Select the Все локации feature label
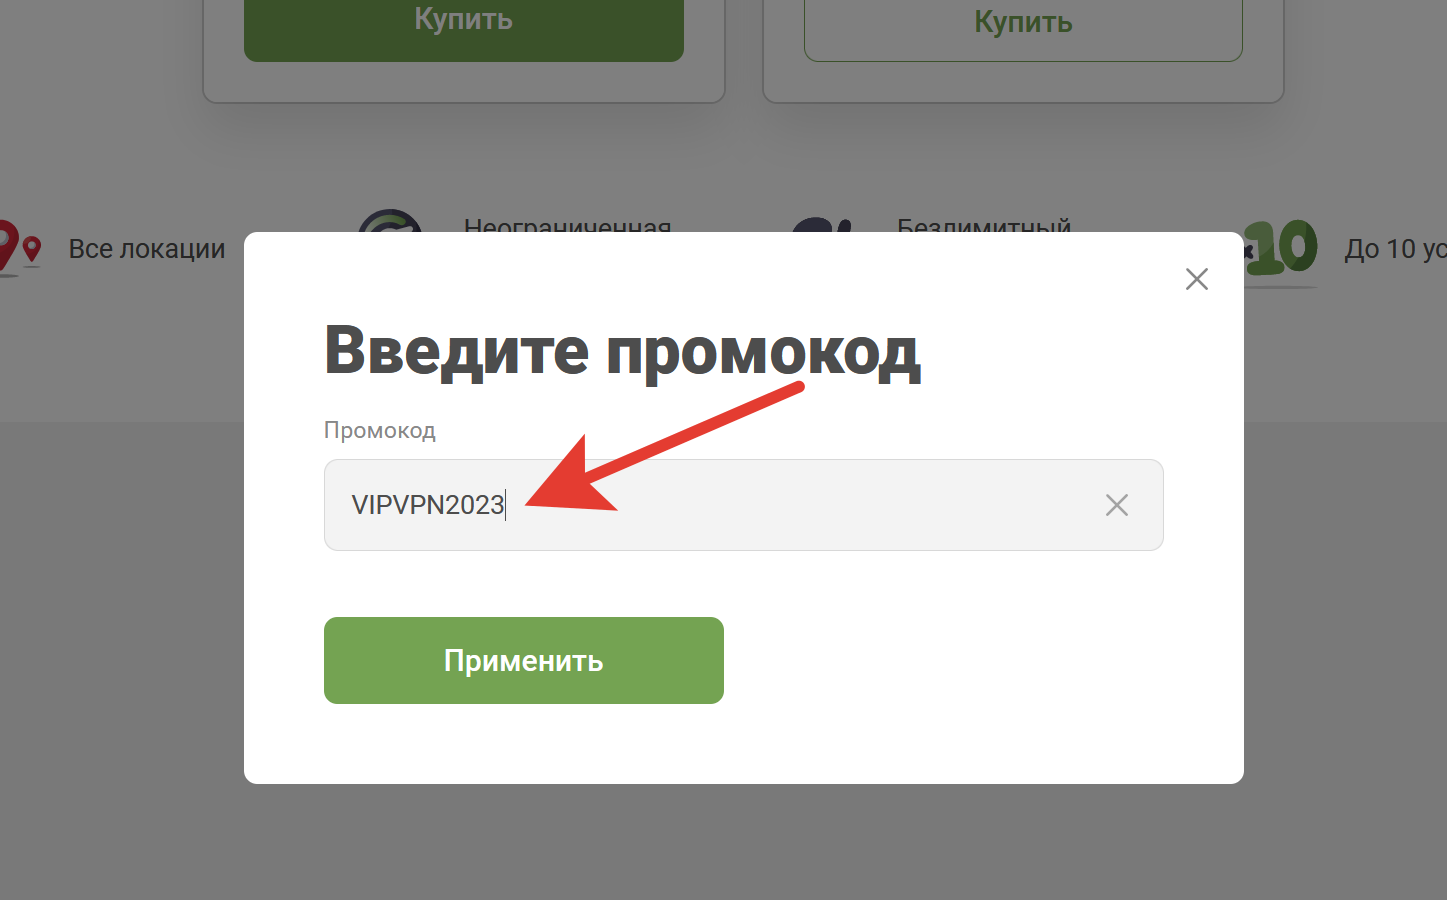 coord(147,249)
